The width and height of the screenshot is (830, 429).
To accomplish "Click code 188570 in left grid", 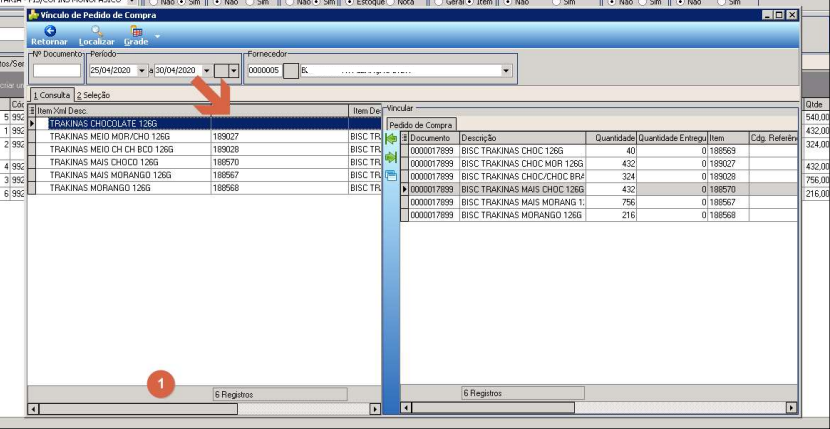I will (279, 162).
